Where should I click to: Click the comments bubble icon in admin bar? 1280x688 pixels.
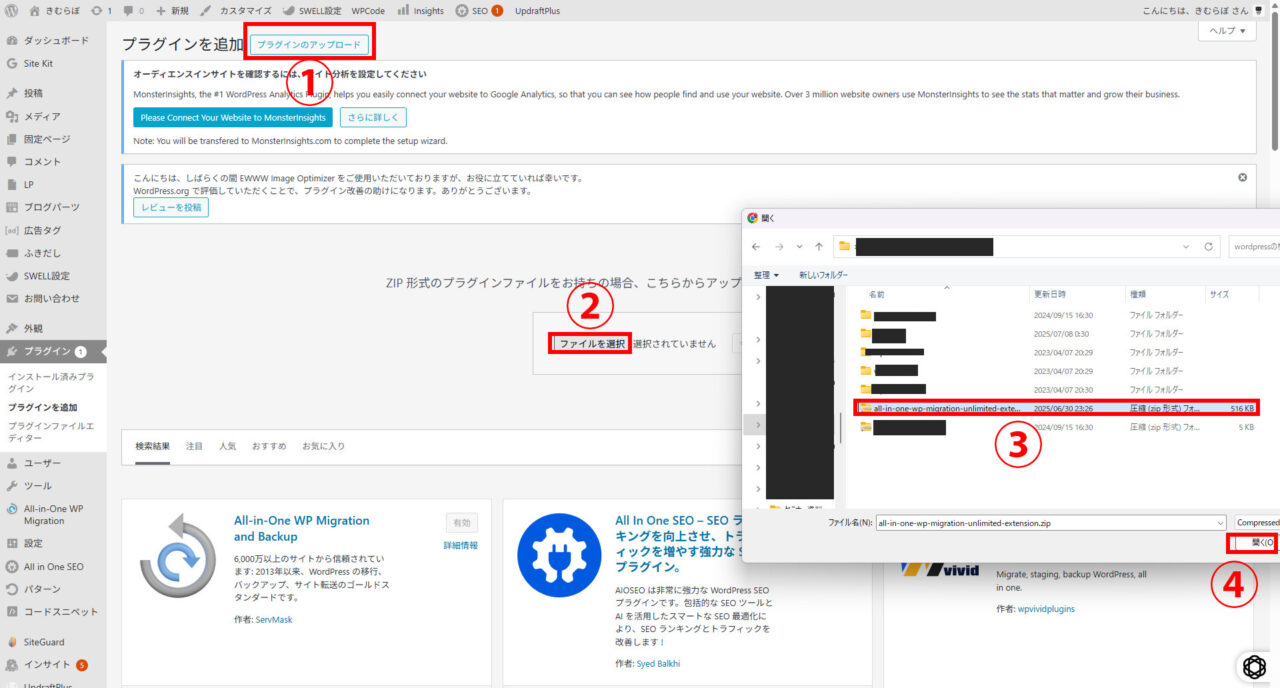point(128,11)
